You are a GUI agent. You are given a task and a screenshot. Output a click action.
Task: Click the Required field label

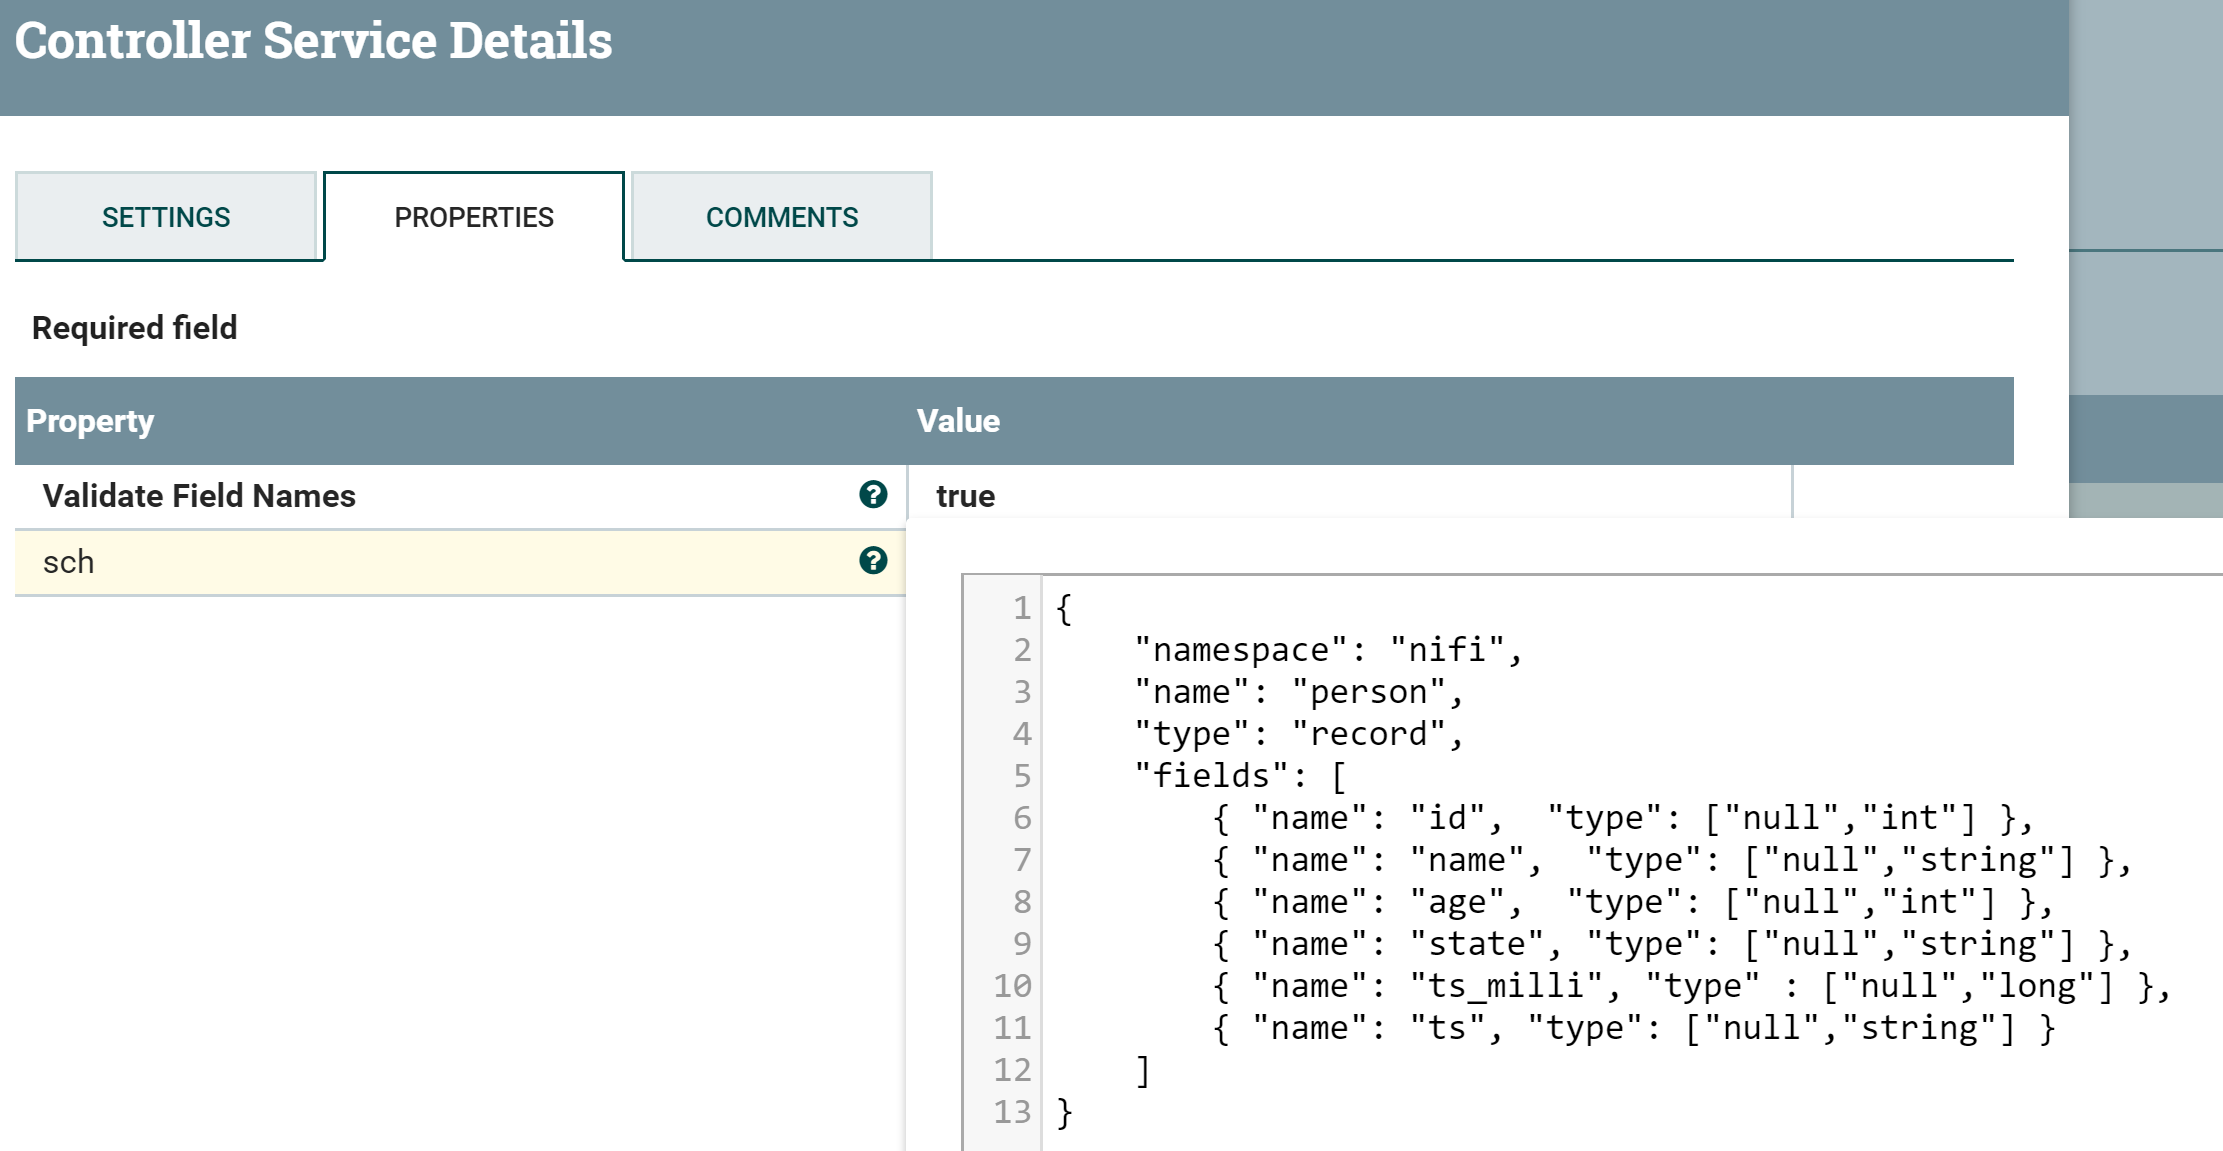[133, 327]
